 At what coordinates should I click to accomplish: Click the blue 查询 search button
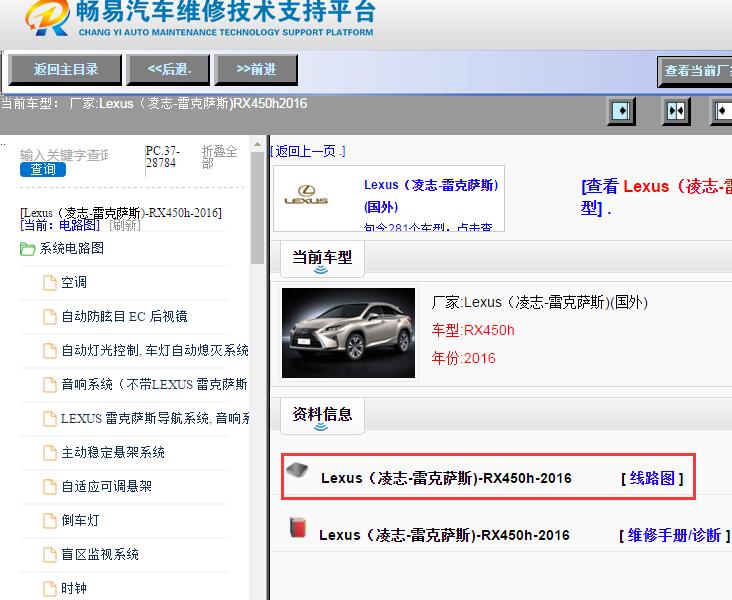click(x=42, y=169)
